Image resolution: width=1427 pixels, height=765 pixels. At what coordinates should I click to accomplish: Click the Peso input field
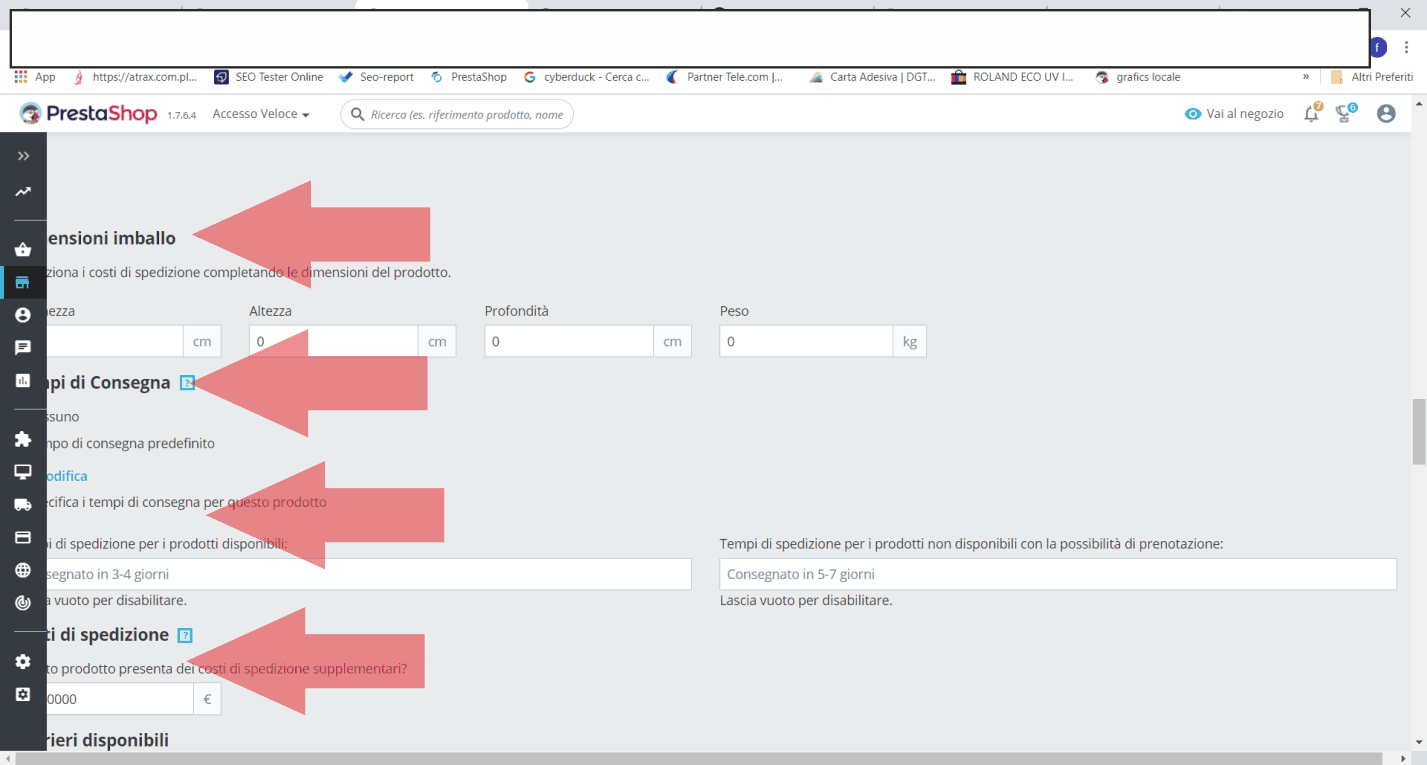[806, 341]
